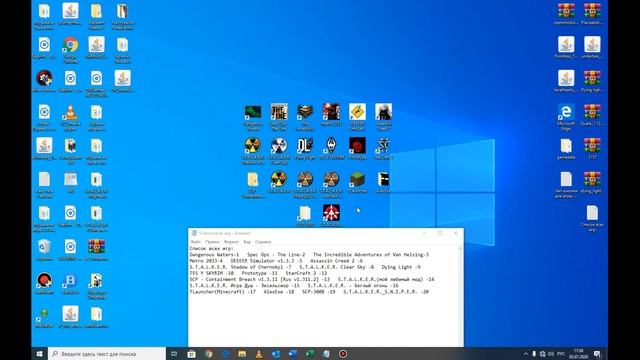
Task: Open Word from the taskbar
Action: pos(293,354)
